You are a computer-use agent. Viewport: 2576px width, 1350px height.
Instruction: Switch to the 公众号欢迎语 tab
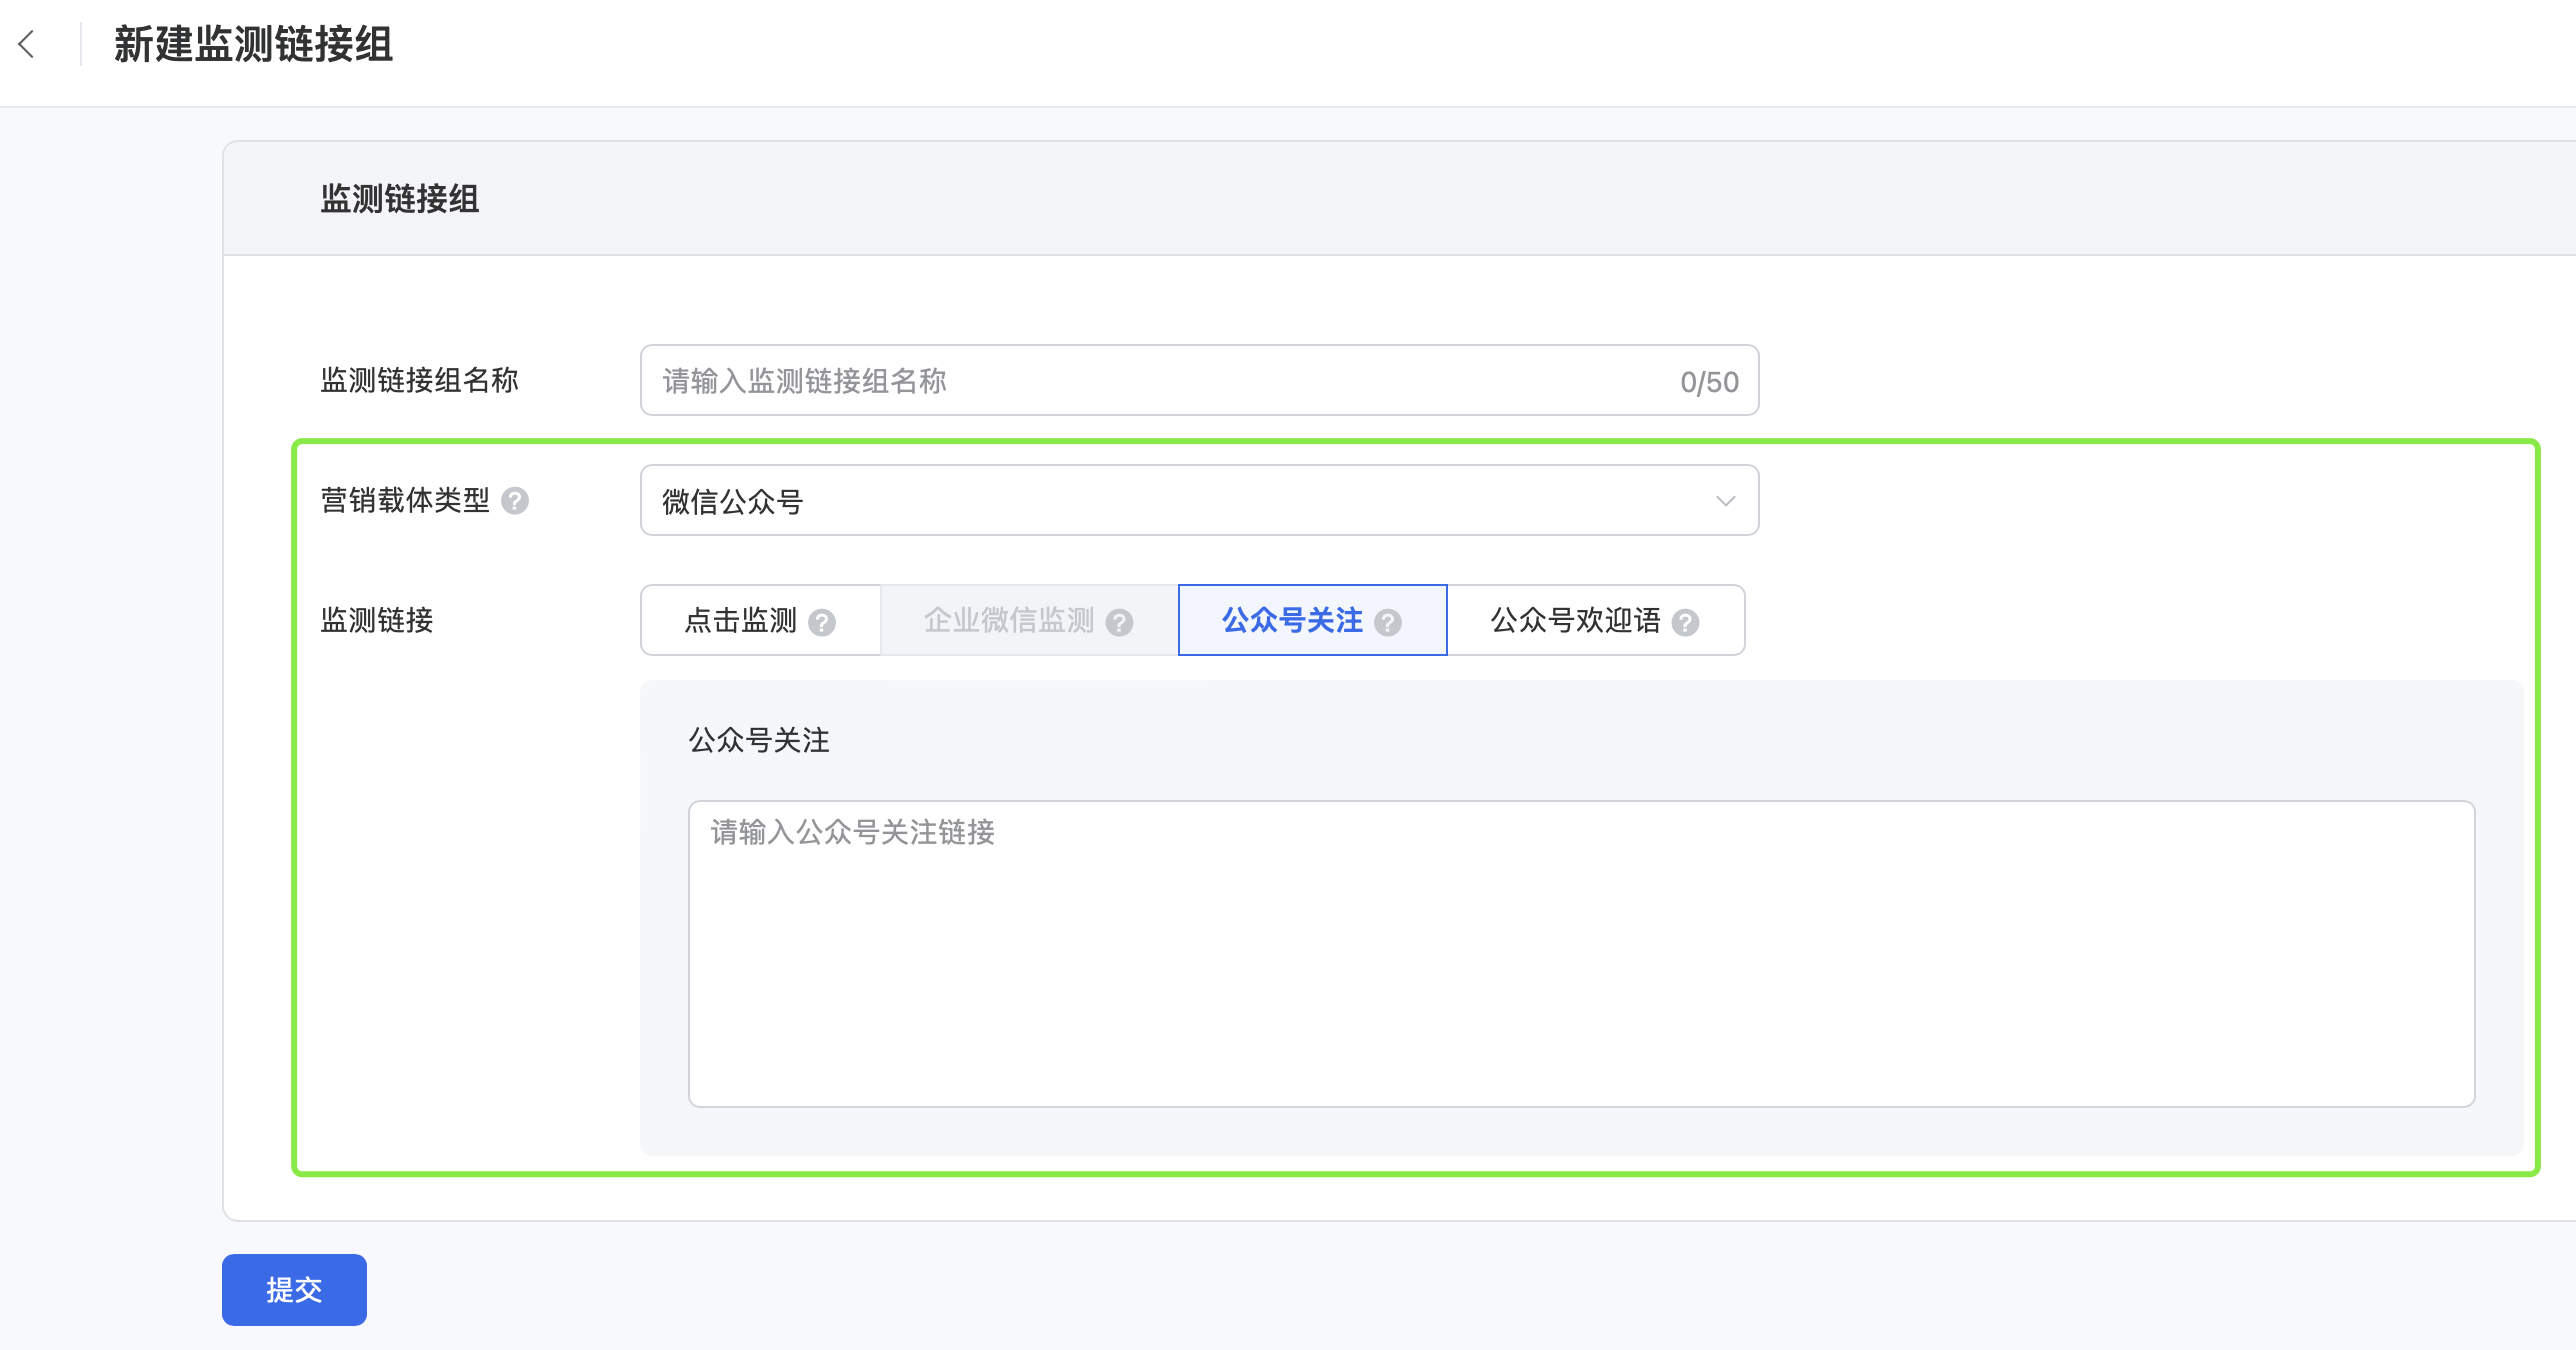1596,620
